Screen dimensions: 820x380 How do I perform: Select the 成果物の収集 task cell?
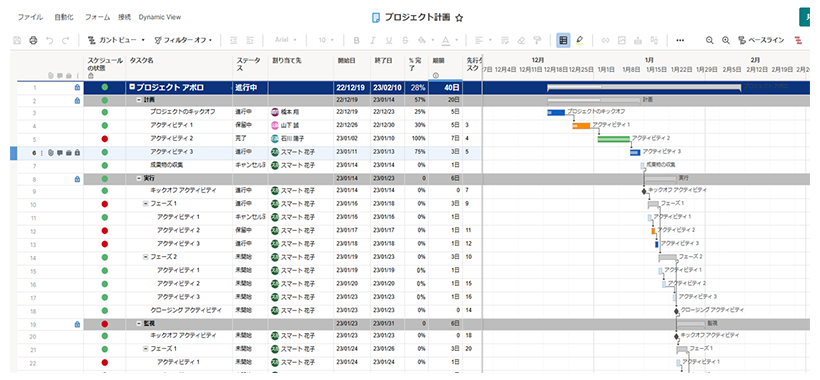179,165
